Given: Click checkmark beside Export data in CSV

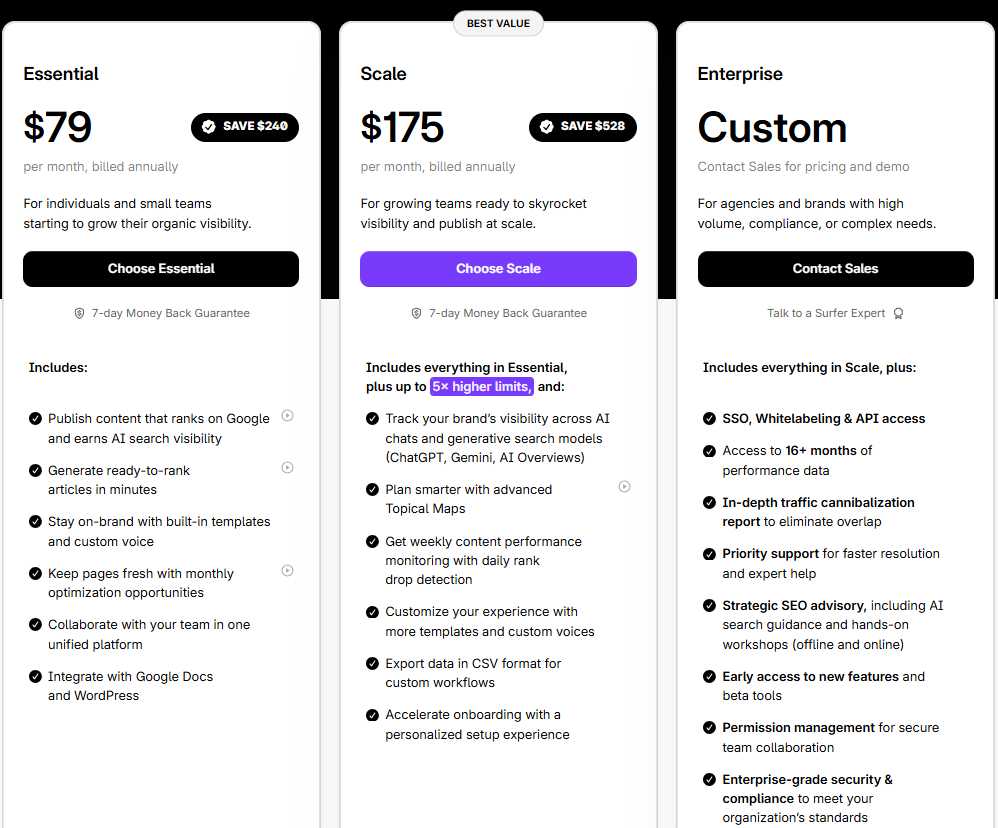Looking at the screenshot, I should (373, 664).
